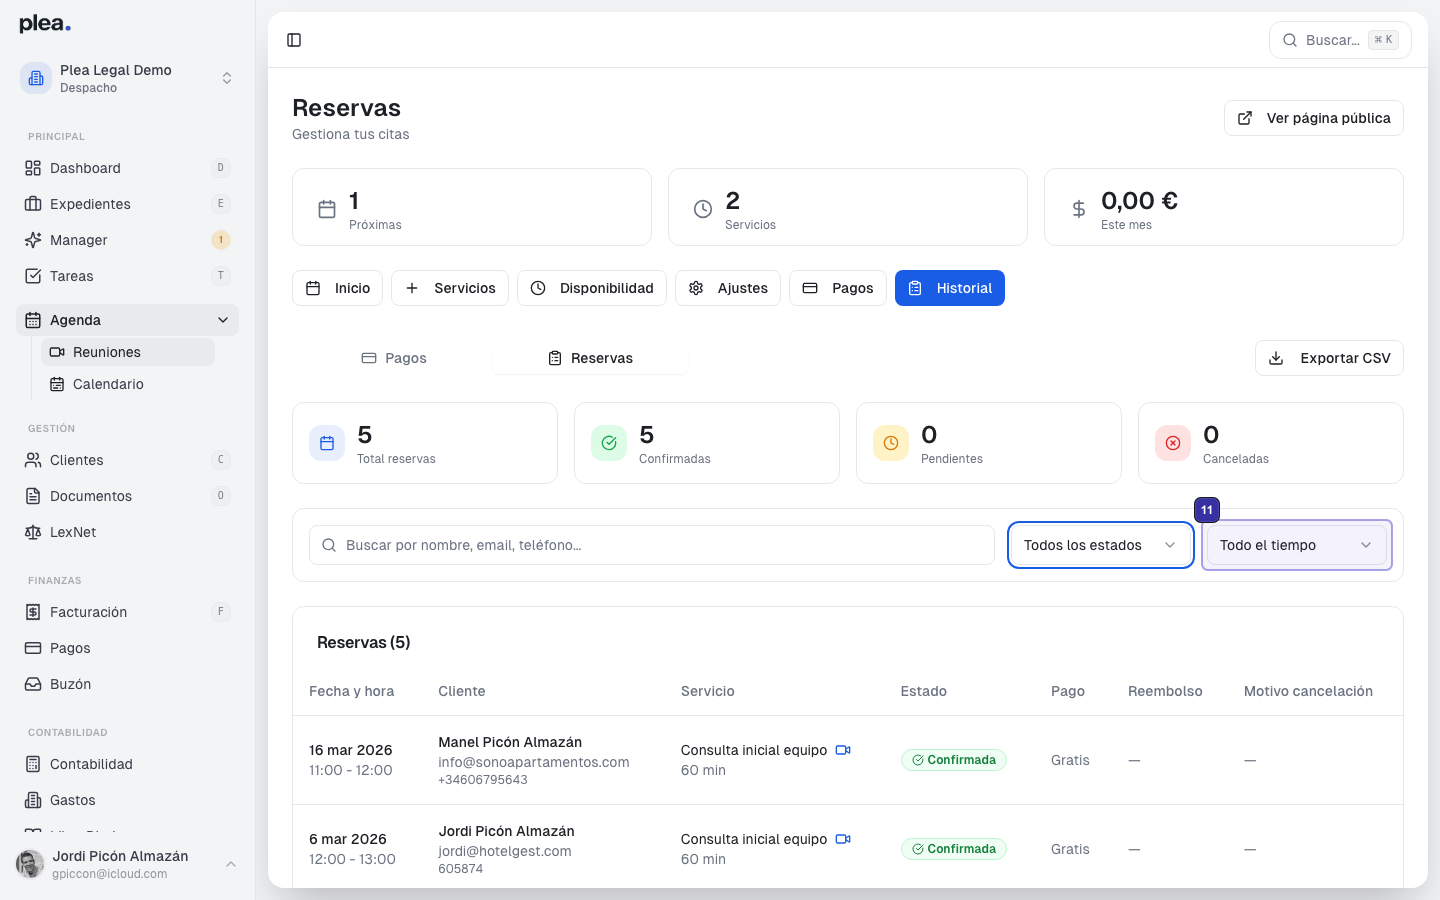This screenshot has width=1440, height=900.
Task: Click the Próximas calendar icon
Action: point(327,209)
